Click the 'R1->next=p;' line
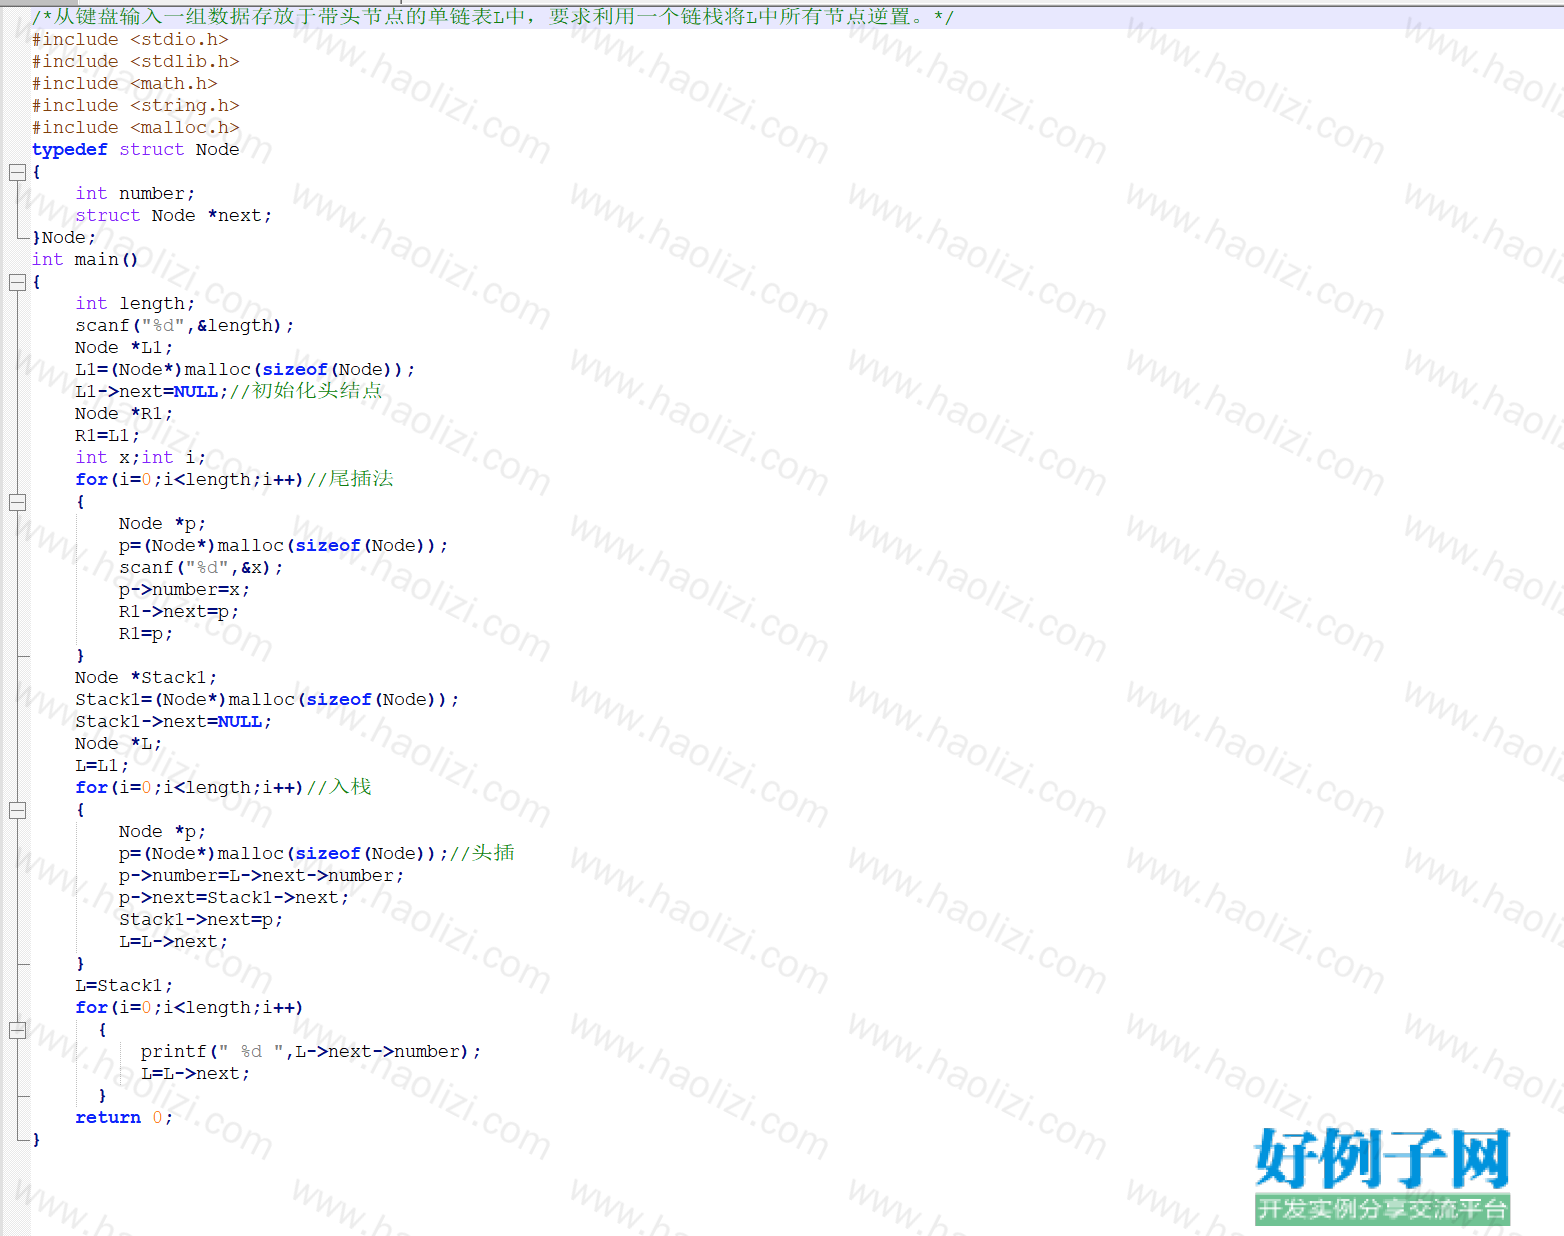 point(179,612)
